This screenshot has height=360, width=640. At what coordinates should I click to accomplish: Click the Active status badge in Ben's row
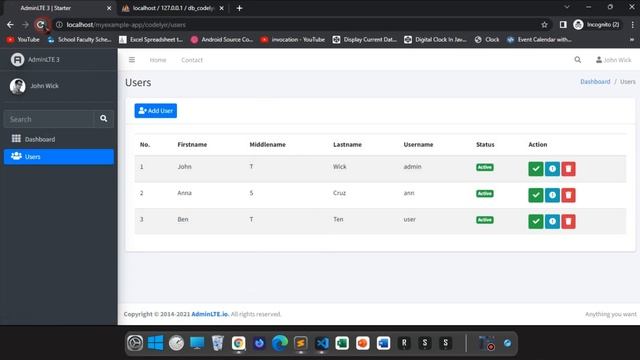(485, 220)
